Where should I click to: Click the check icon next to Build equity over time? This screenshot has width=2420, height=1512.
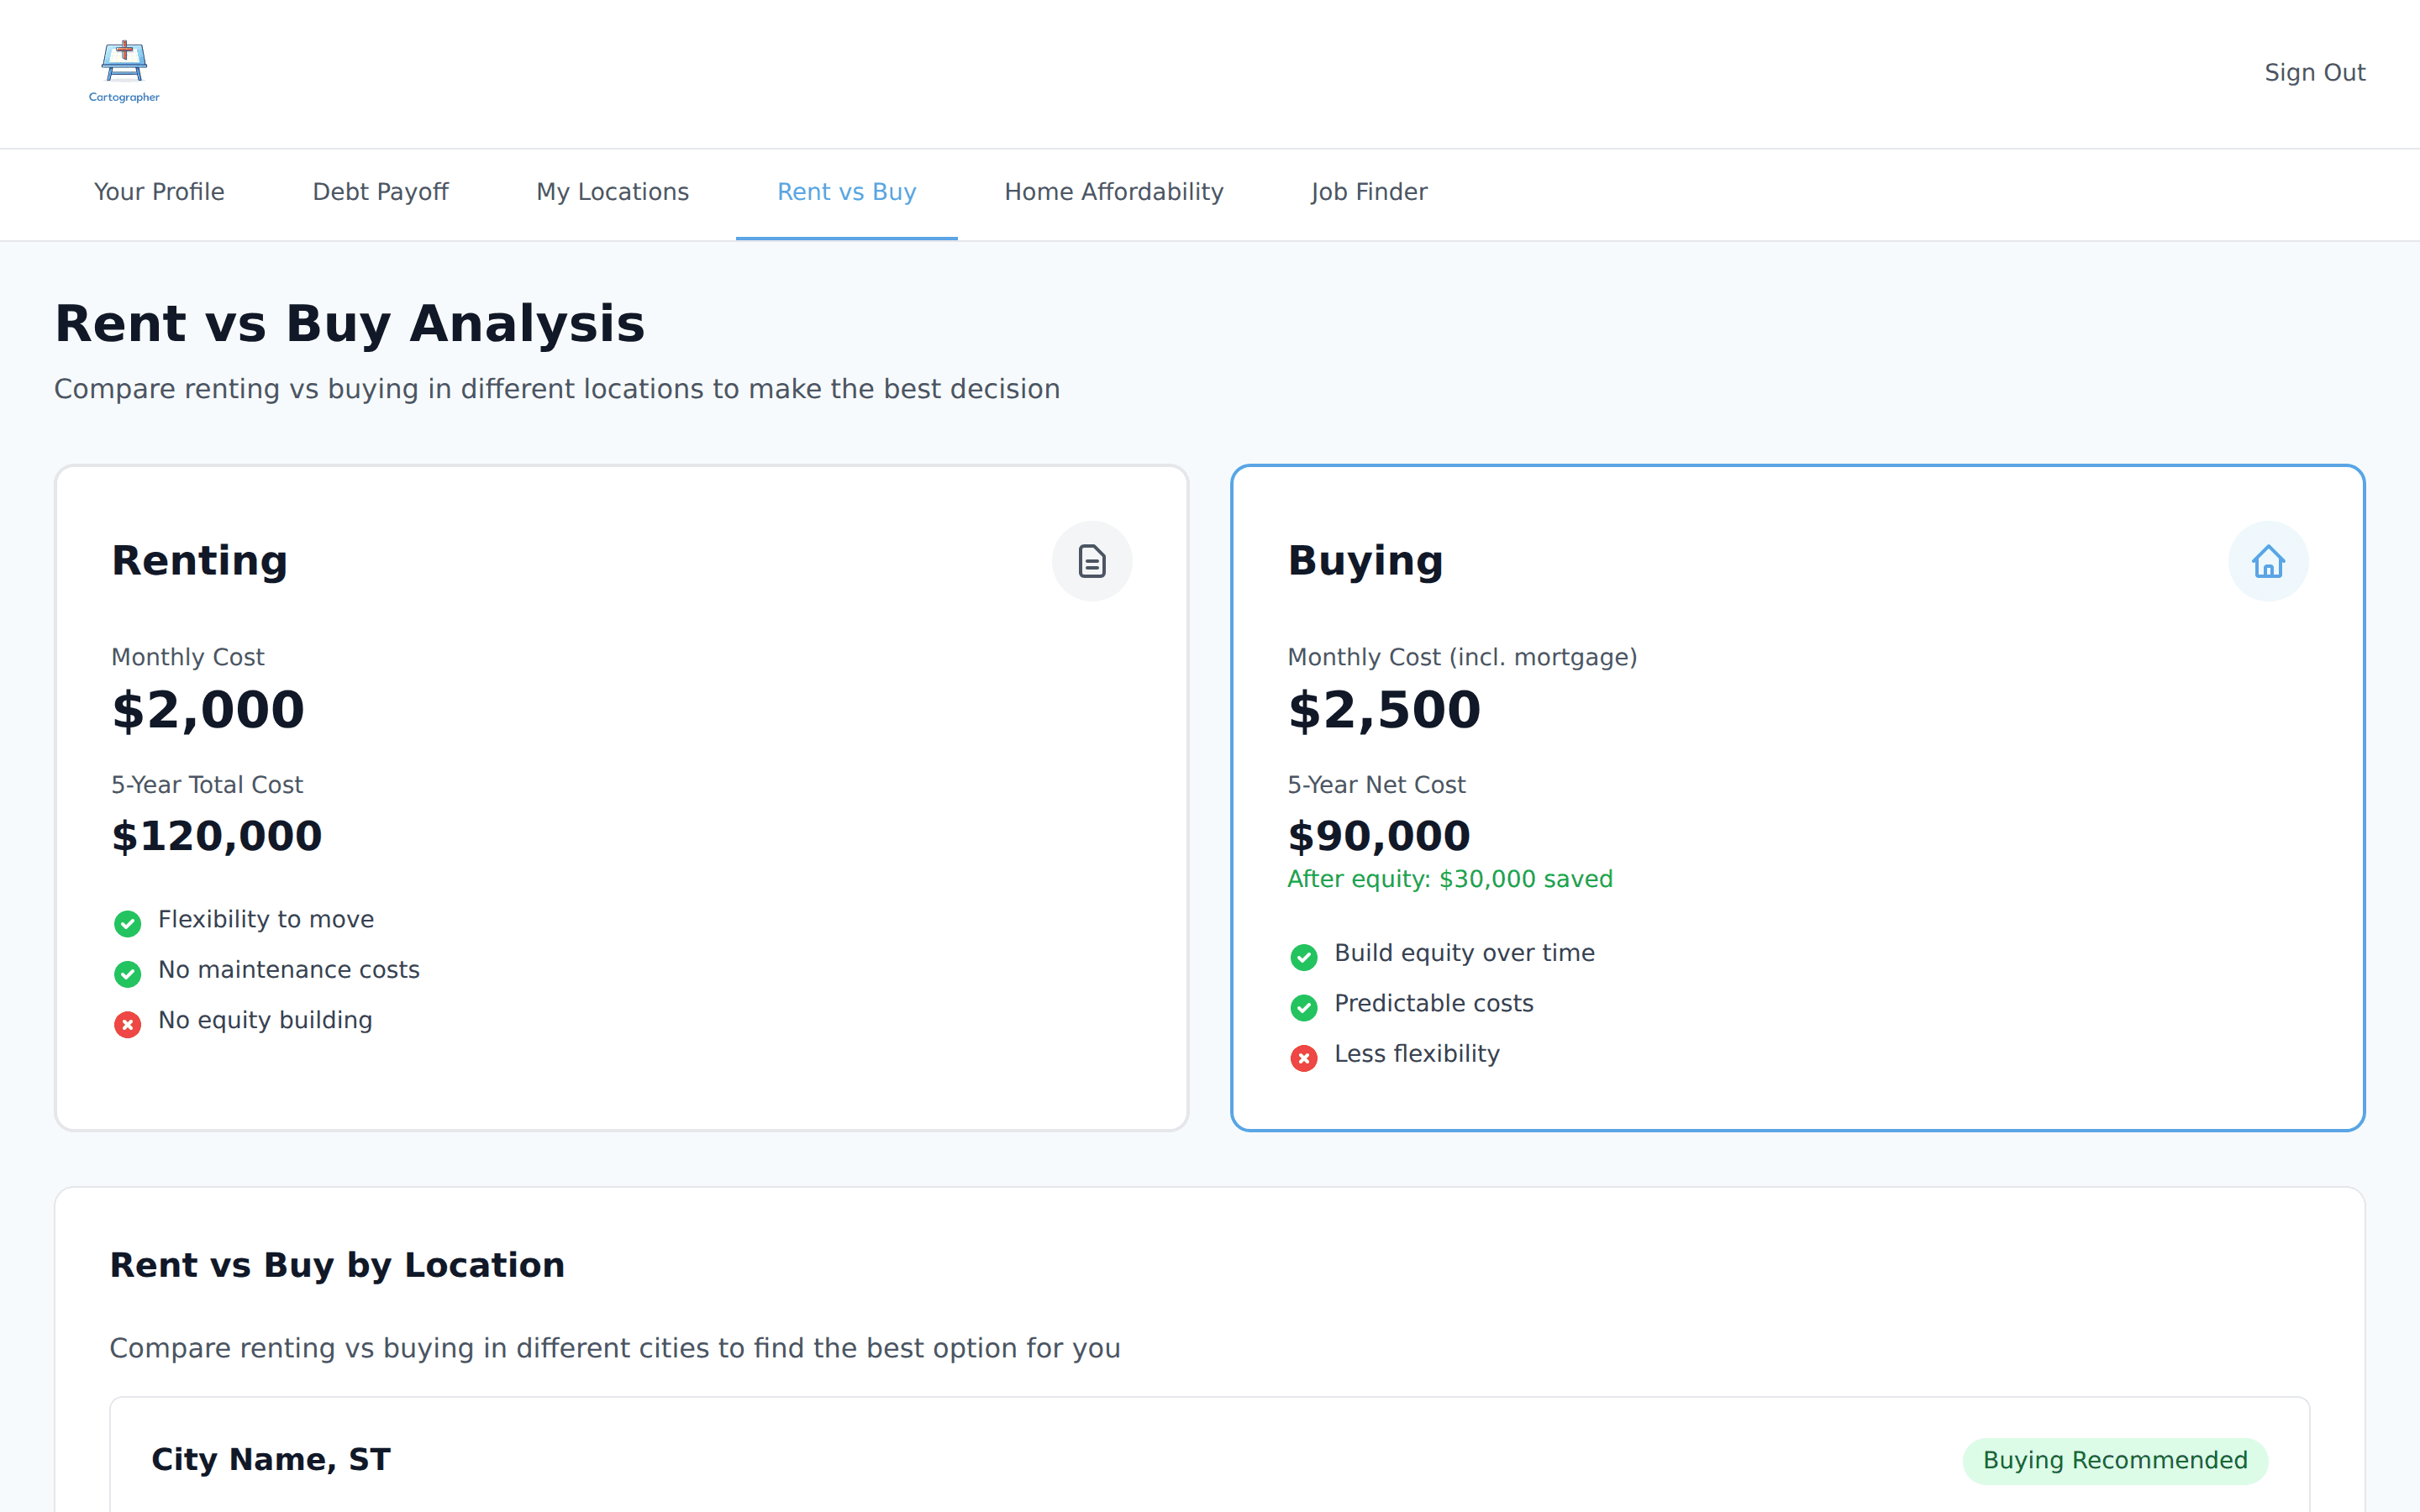coord(1303,956)
